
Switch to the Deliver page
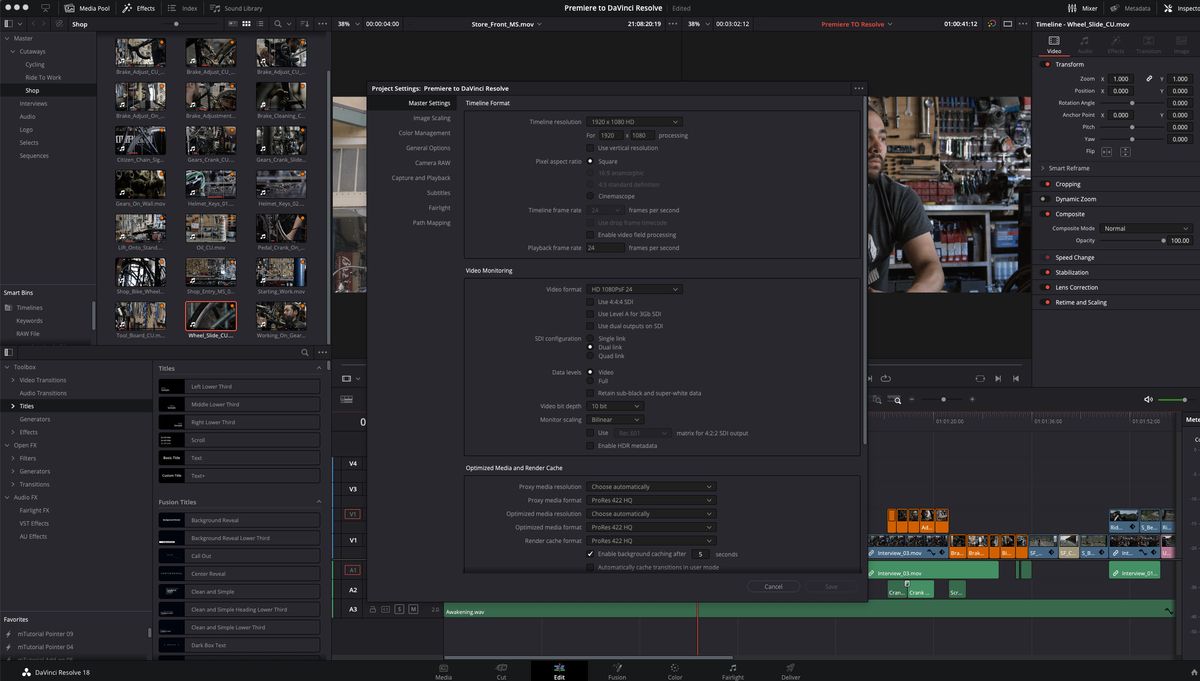coord(790,672)
